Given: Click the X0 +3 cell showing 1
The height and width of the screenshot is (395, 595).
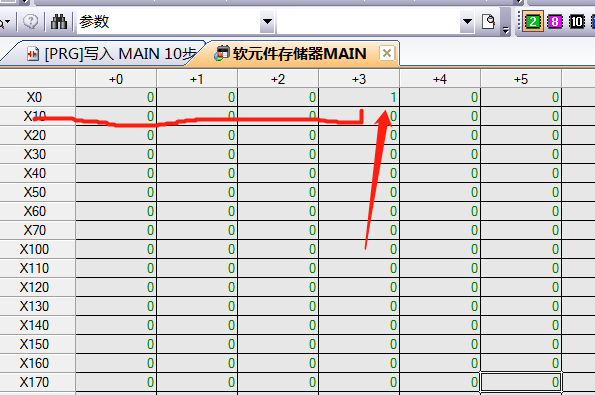Looking at the screenshot, I should click(359, 98).
